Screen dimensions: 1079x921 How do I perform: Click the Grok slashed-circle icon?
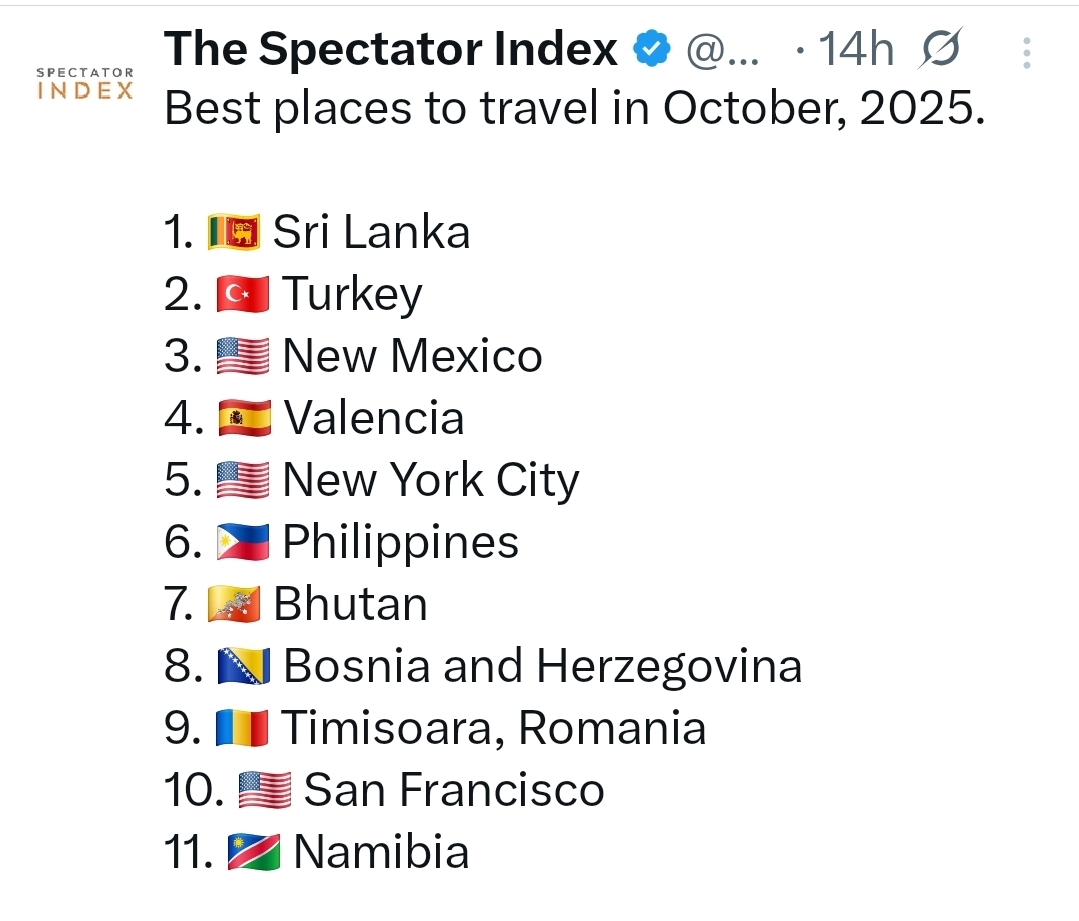pos(939,49)
